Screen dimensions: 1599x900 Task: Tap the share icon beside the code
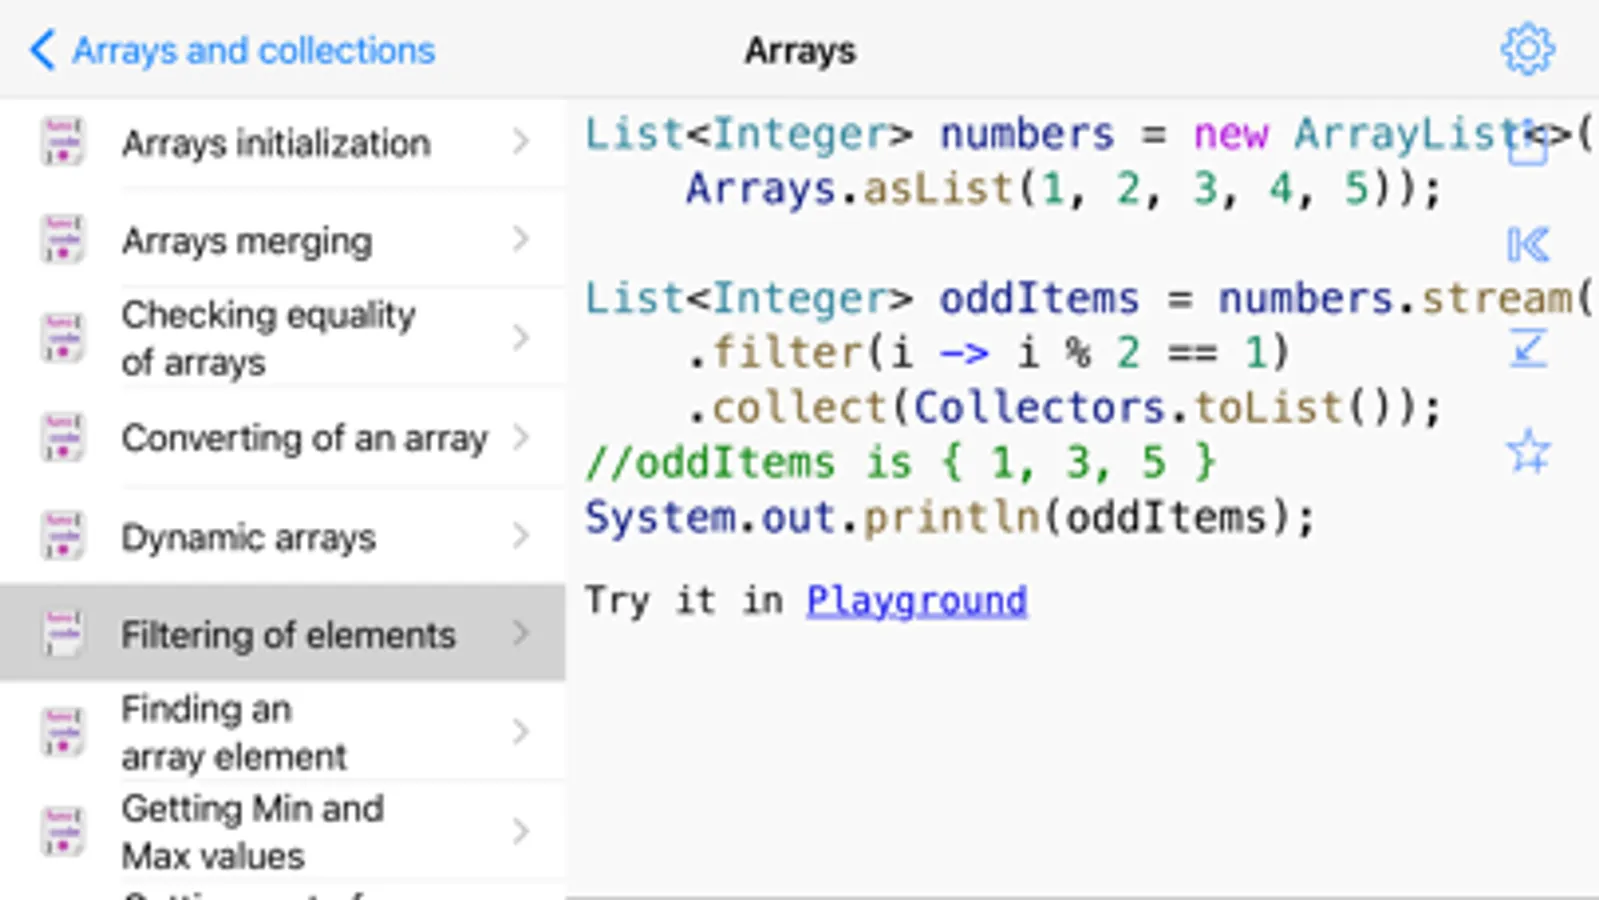click(x=1527, y=143)
